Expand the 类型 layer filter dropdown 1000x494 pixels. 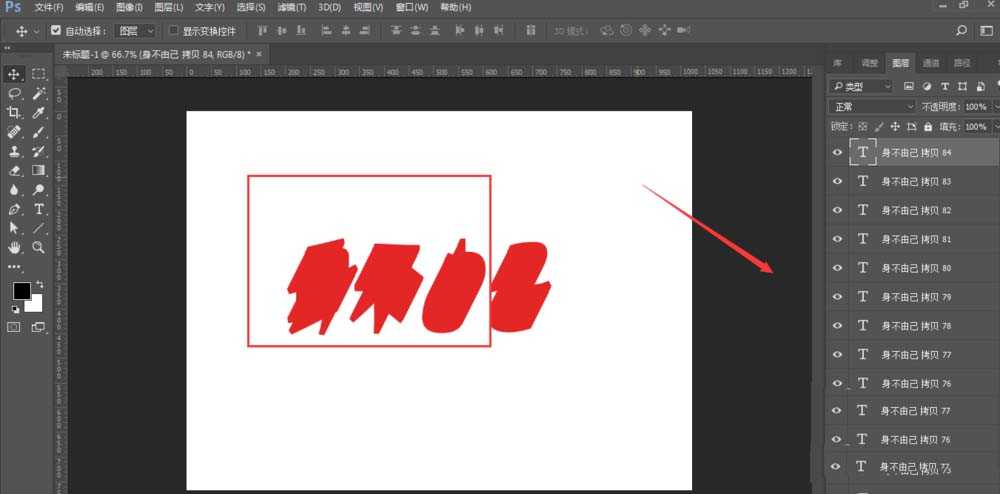point(866,87)
